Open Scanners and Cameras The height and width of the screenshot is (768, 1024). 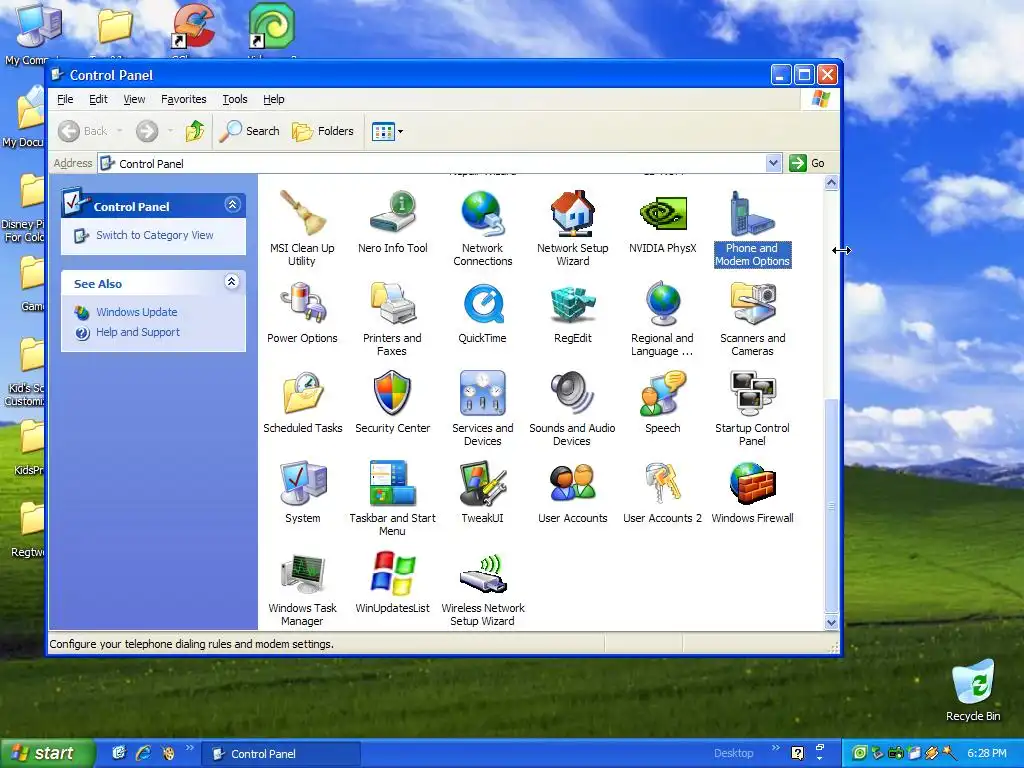[752, 317]
